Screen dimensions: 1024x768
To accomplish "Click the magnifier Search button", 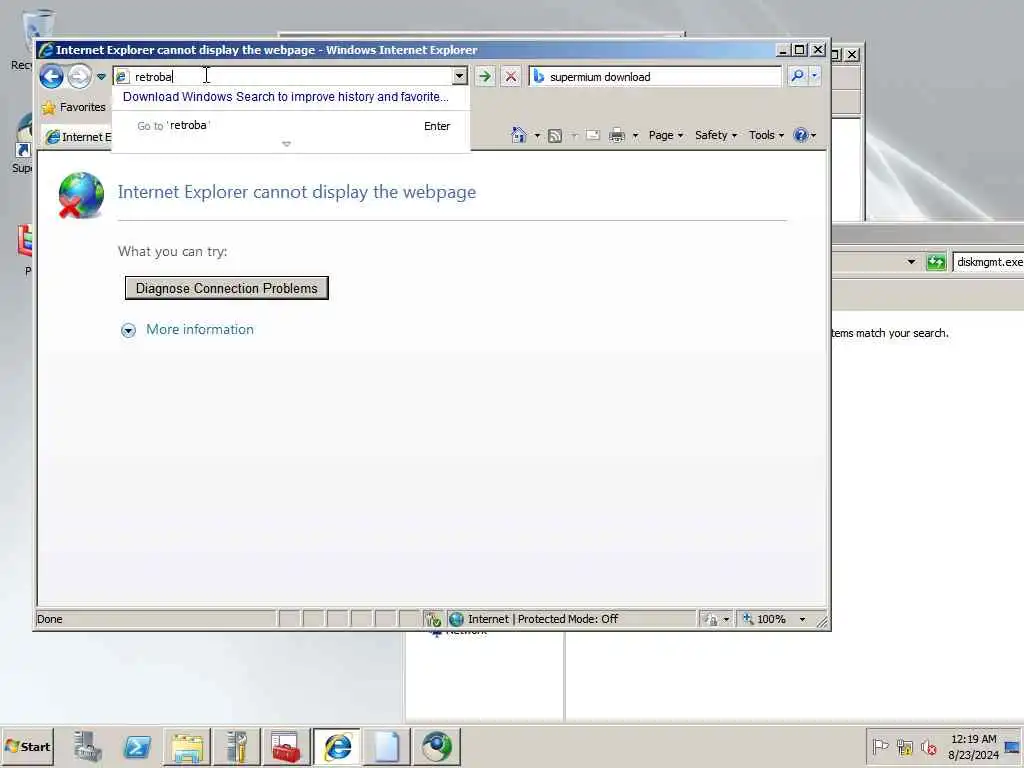I will pos(797,76).
